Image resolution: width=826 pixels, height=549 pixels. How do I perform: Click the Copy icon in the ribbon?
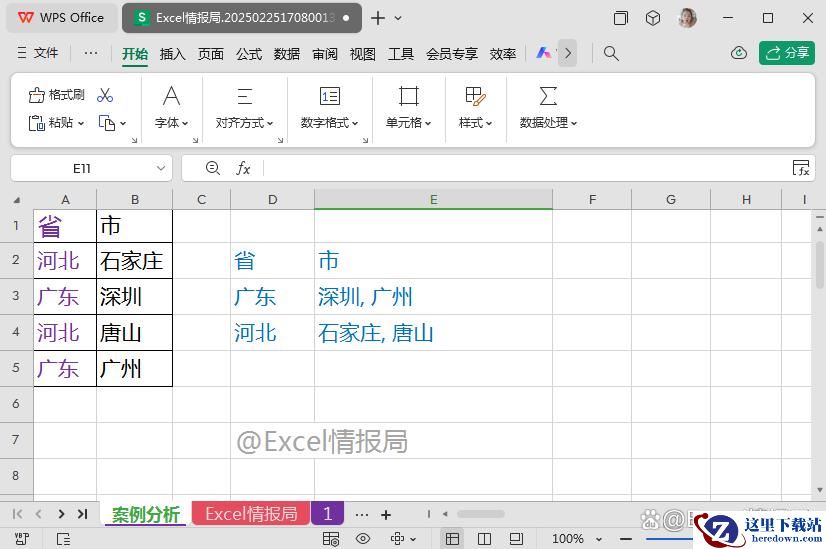(107, 123)
